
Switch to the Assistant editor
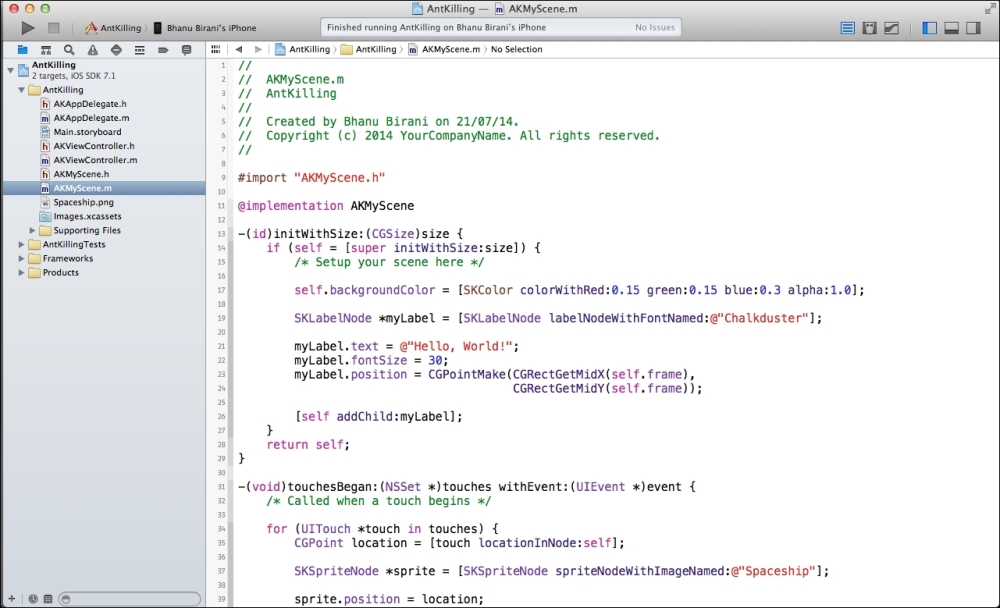pyautogui.click(x=869, y=27)
